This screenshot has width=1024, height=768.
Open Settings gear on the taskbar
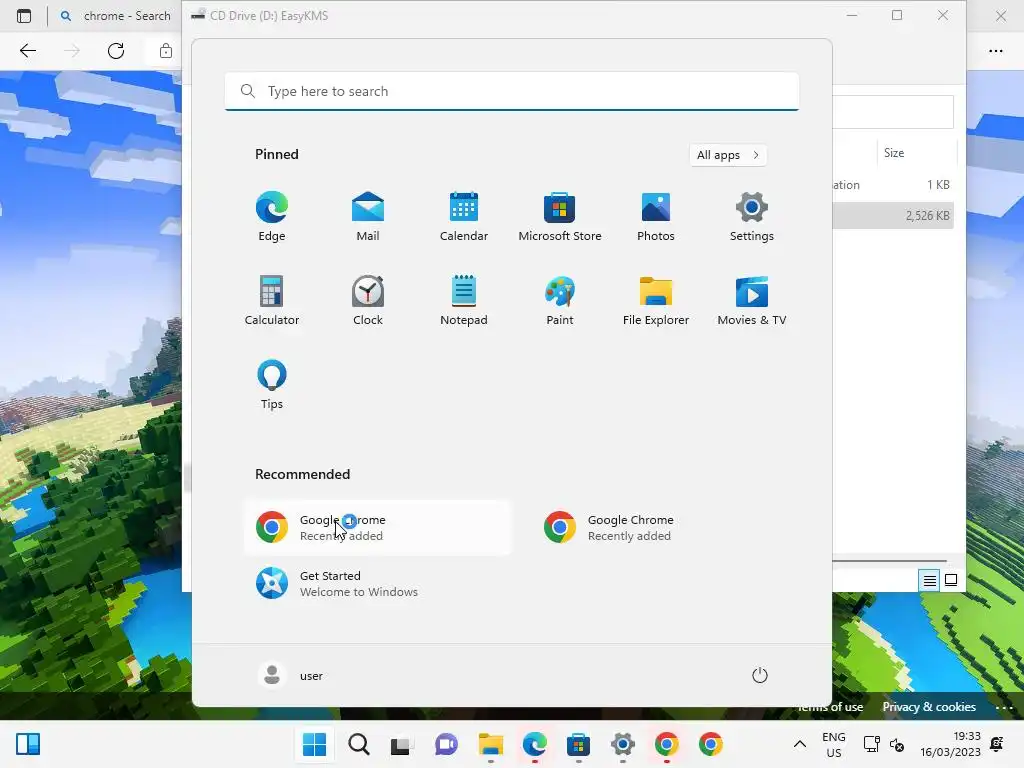pos(622,744)
